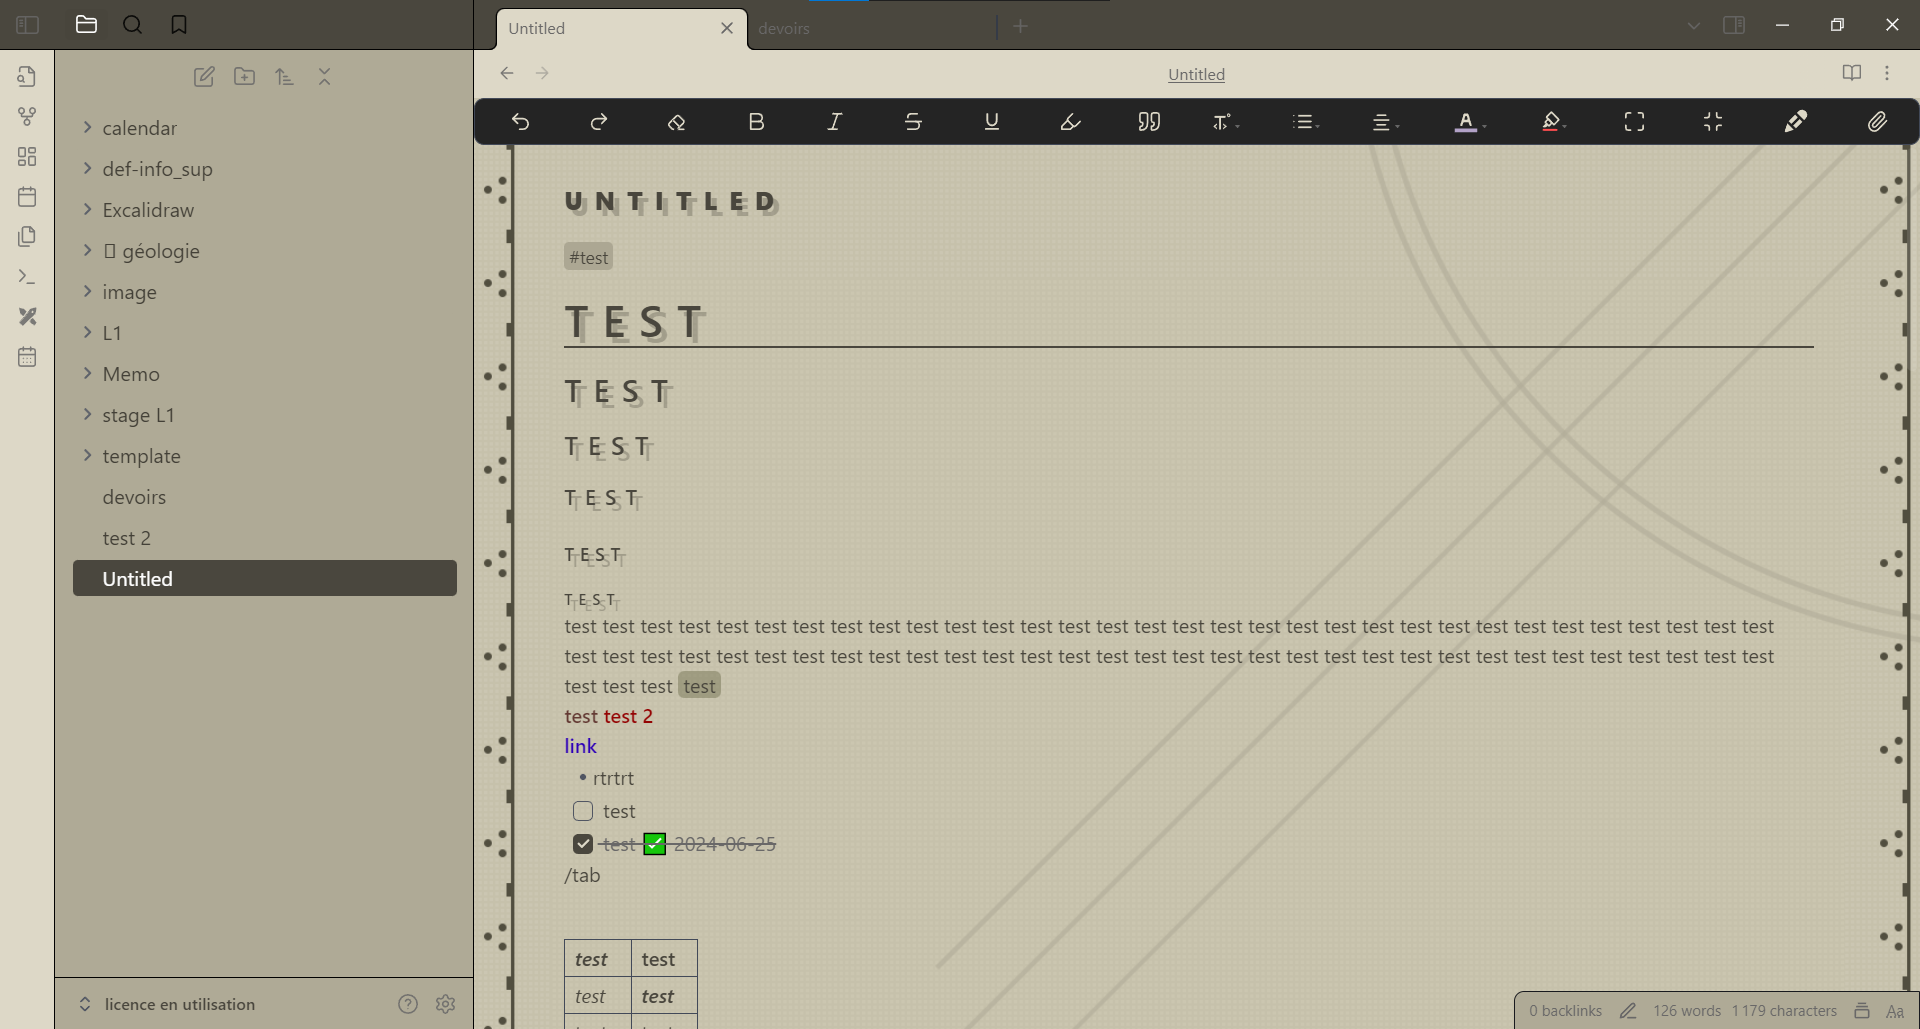Click the undo icon in the editor toolbar
1920x1029 pixels.
(x=521, y=122)
